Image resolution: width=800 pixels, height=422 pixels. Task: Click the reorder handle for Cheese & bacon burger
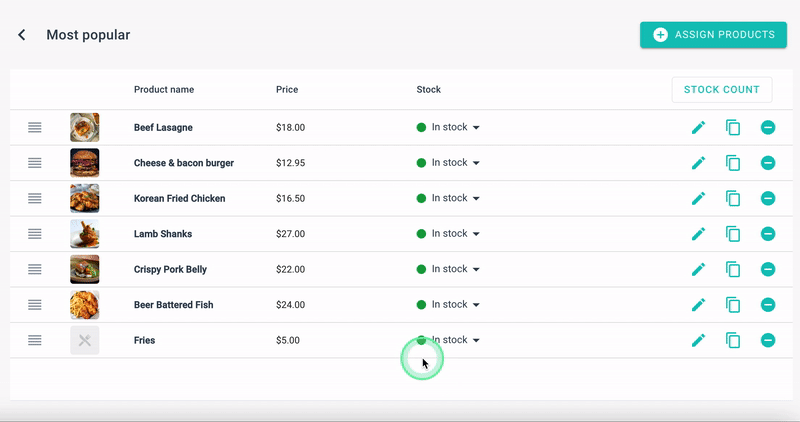click(35, 163)
